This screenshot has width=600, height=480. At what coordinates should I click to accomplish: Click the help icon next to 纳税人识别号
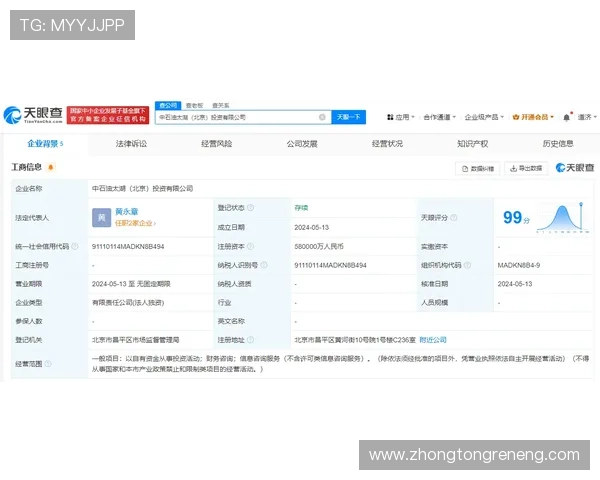point(264,265)
